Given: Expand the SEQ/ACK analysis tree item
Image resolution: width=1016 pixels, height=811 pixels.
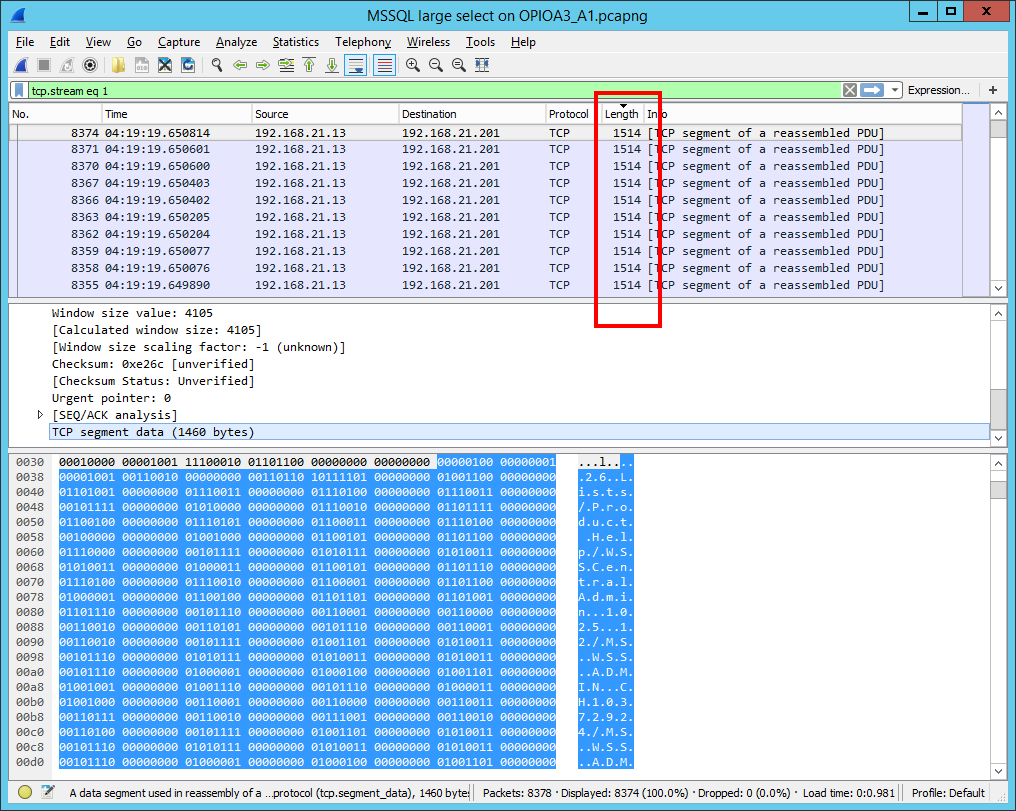Looking at the screenshot, I should (x=41, y=415).
